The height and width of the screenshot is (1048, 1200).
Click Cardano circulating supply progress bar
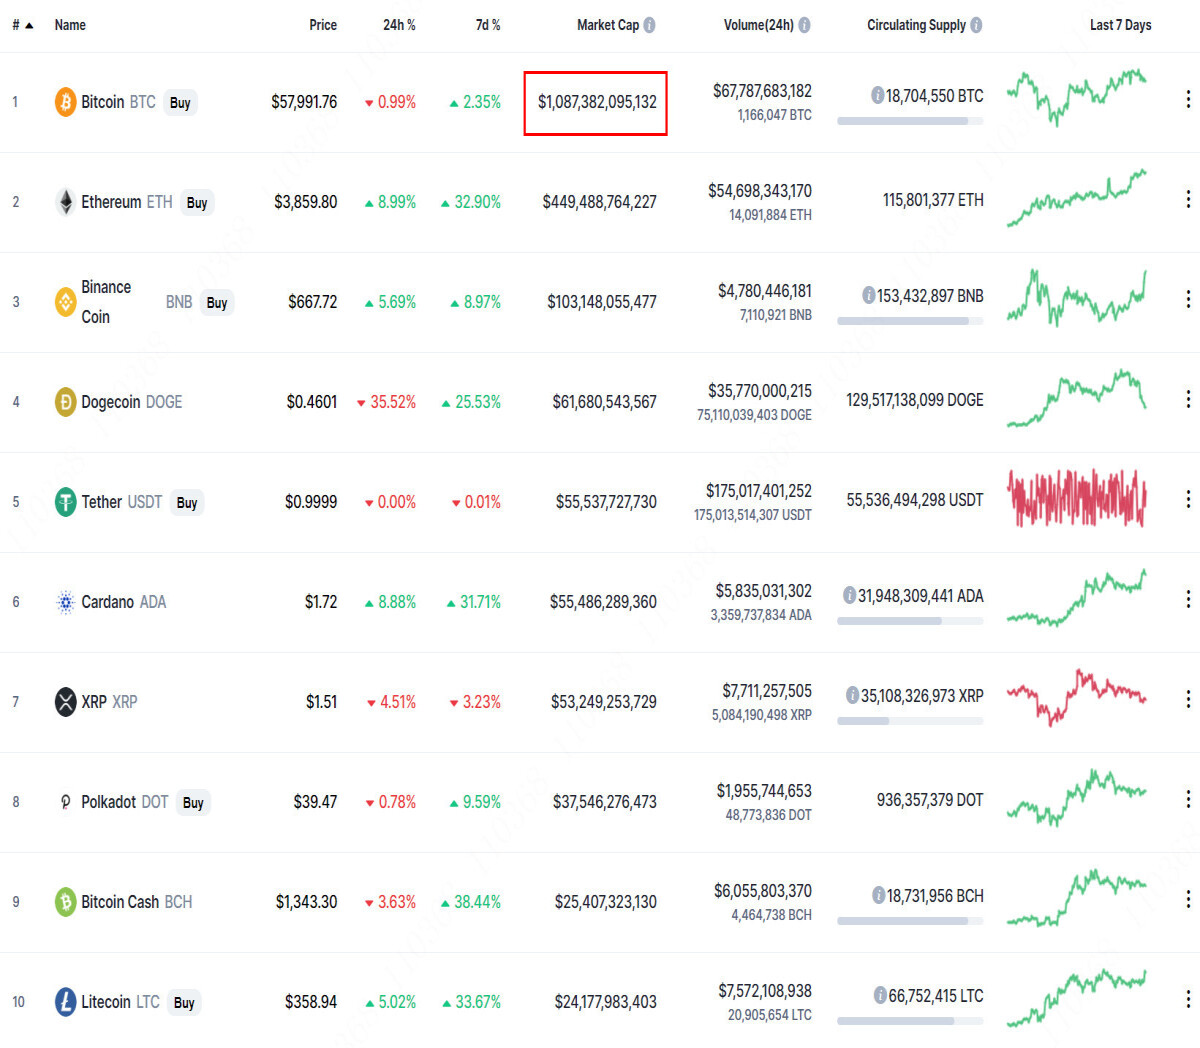tap(910, 621)
